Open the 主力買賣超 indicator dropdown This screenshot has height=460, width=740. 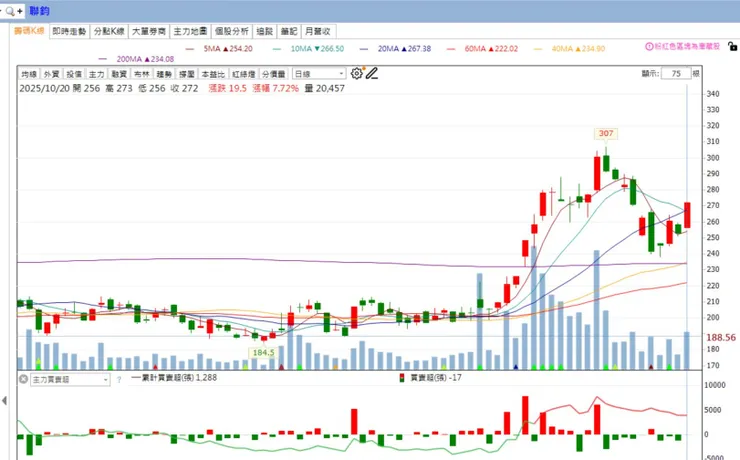click(x=70, y=379)
